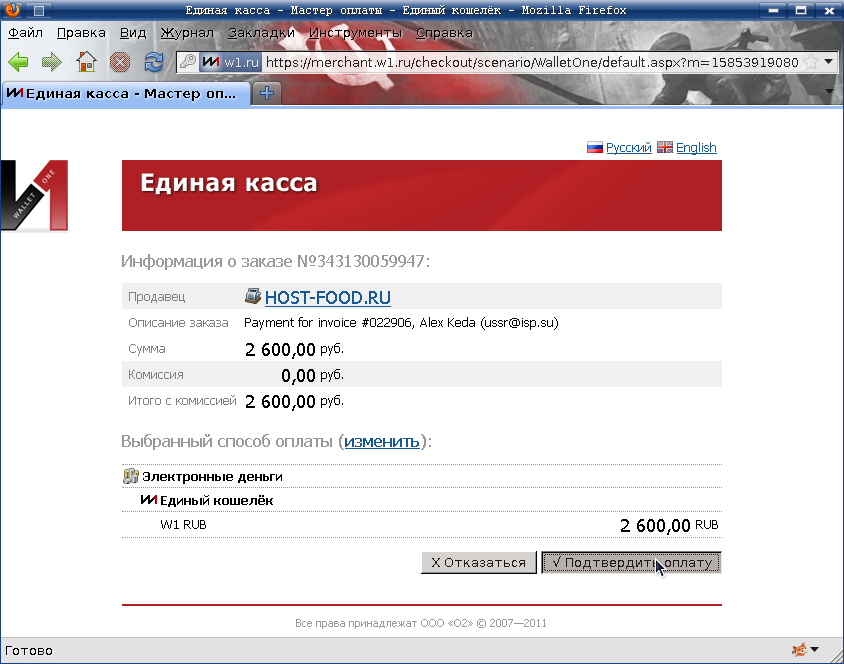Open a new tab with the plus button
This screenshot has width=844, height=664.
click(267, 94)
